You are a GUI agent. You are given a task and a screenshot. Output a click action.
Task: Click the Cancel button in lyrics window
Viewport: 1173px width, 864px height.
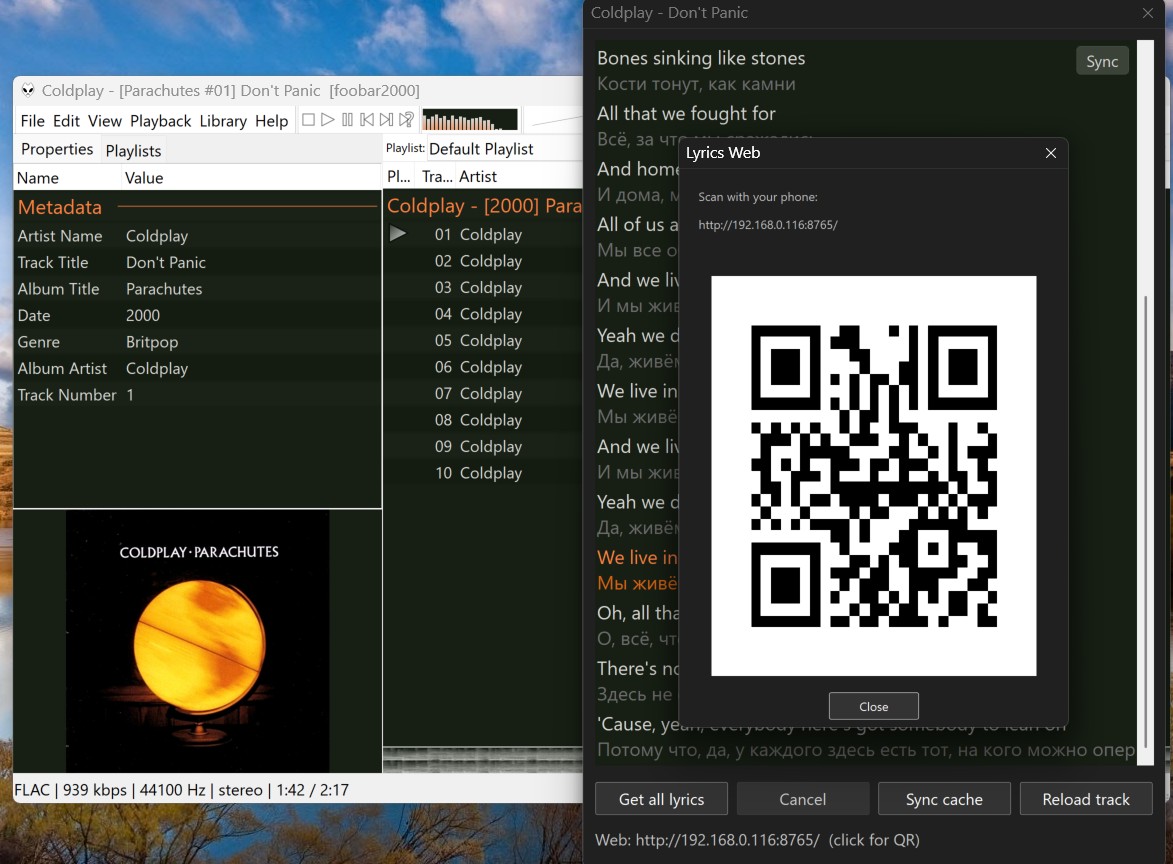pos(803,799)
